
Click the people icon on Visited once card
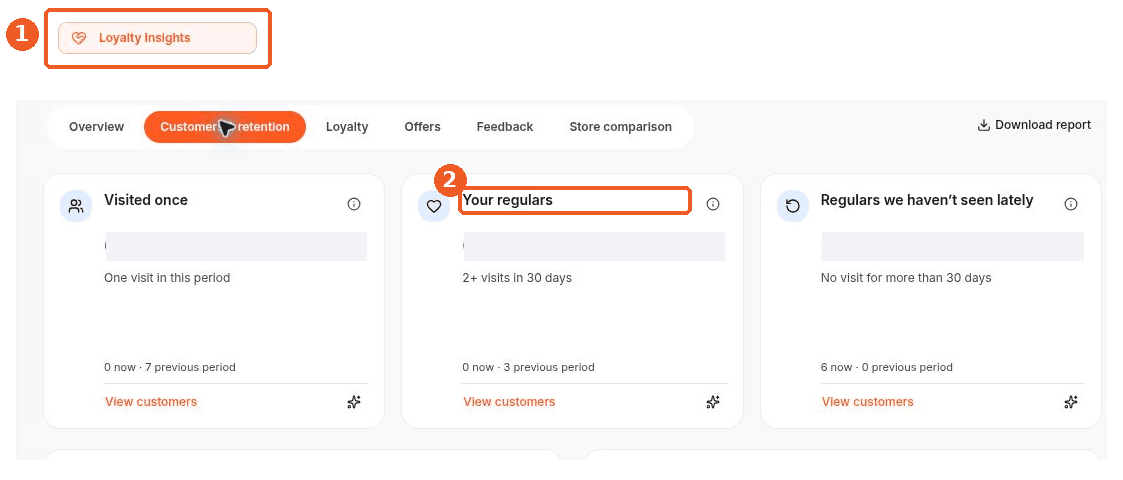(x=76, y=206)
